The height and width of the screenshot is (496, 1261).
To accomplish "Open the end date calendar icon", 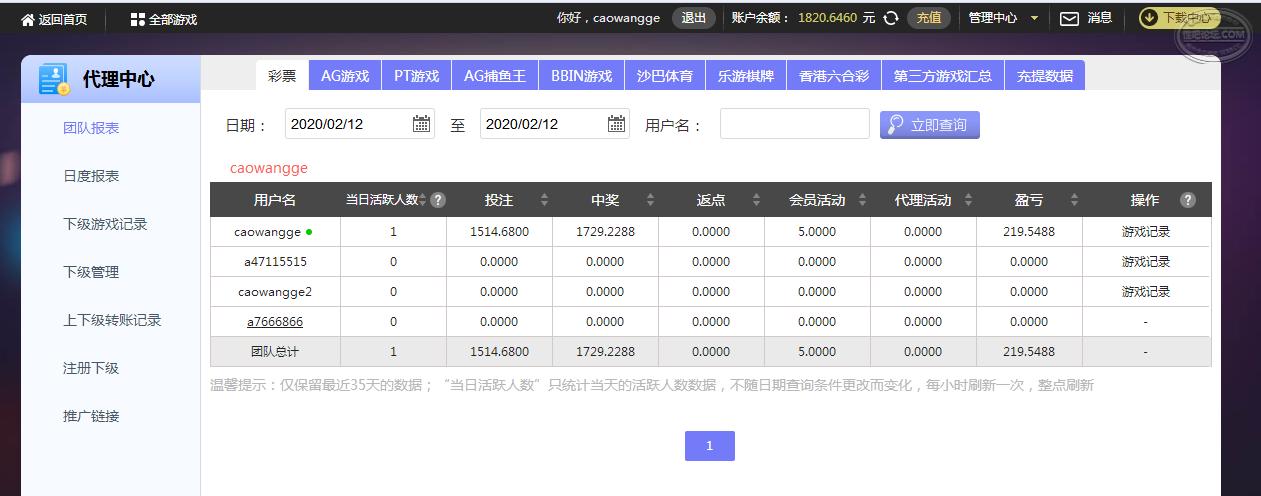I will 616,124.
